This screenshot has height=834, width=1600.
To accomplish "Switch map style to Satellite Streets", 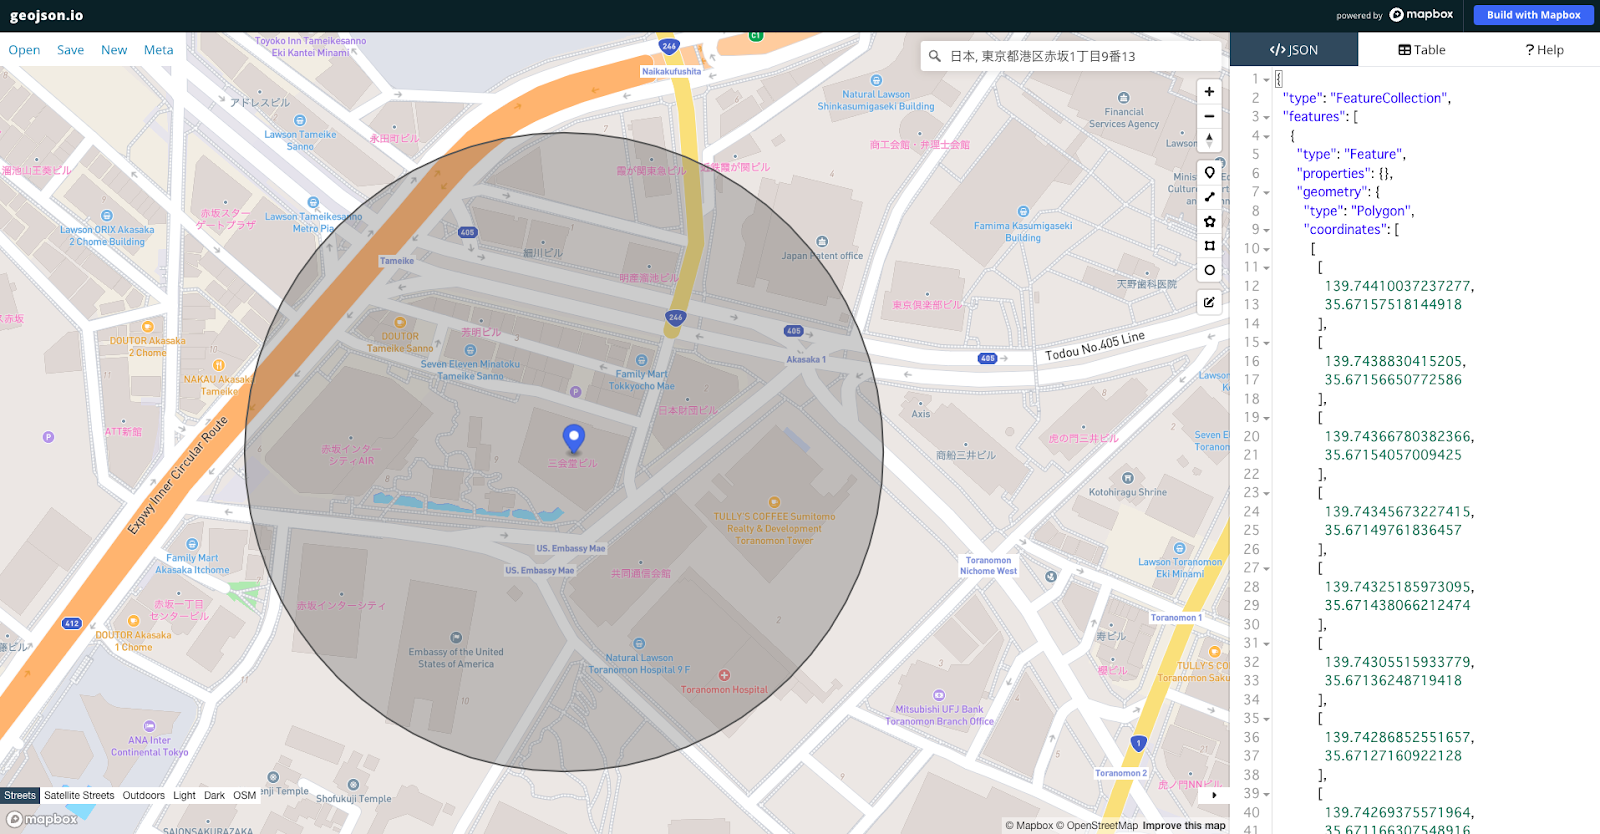I will click(x=79, y=796).
